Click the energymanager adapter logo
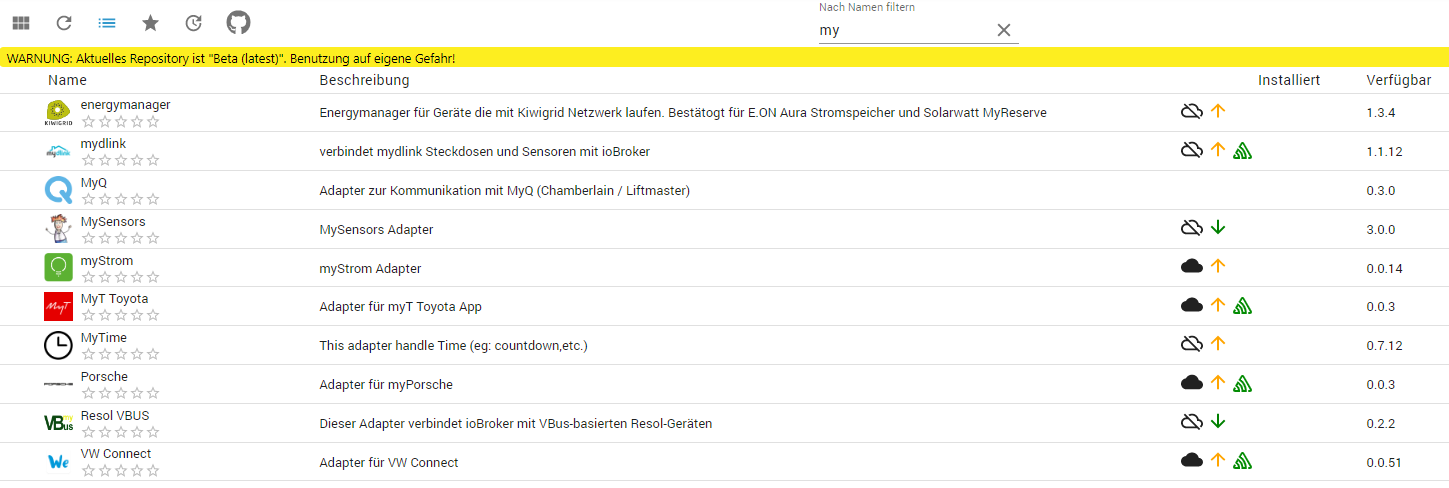This screenshot has width=1449, height=488. 59,113
